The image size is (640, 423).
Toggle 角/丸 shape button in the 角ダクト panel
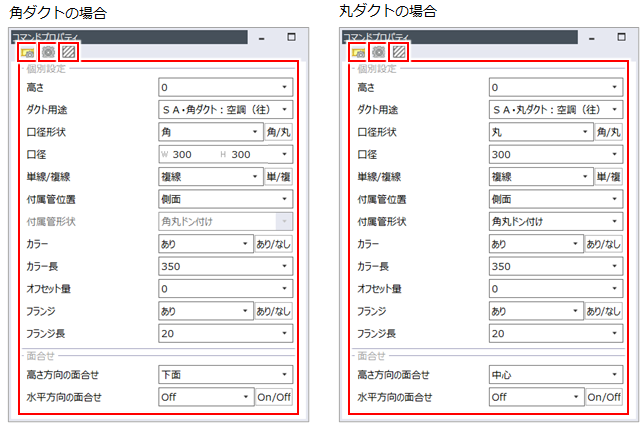point(279,132)
